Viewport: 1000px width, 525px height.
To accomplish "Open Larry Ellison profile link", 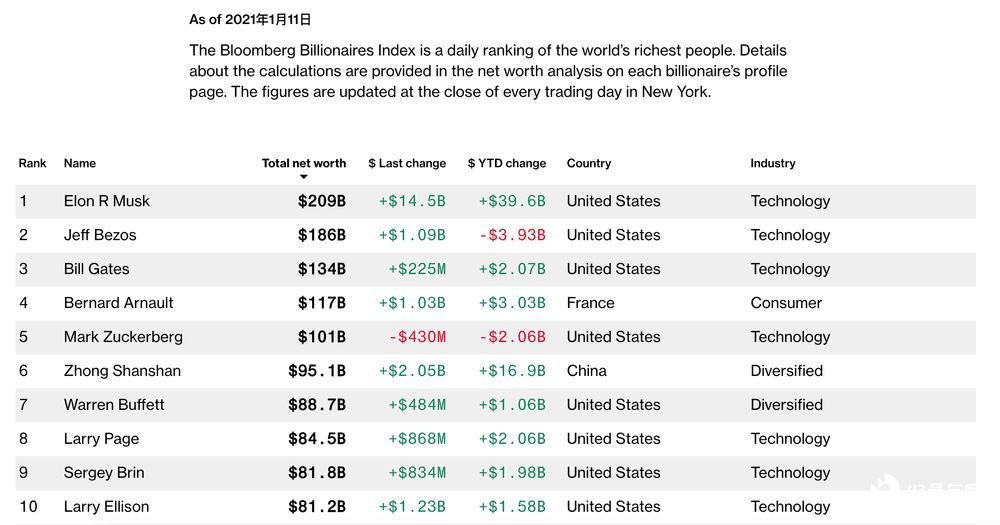I will point(107,507).
